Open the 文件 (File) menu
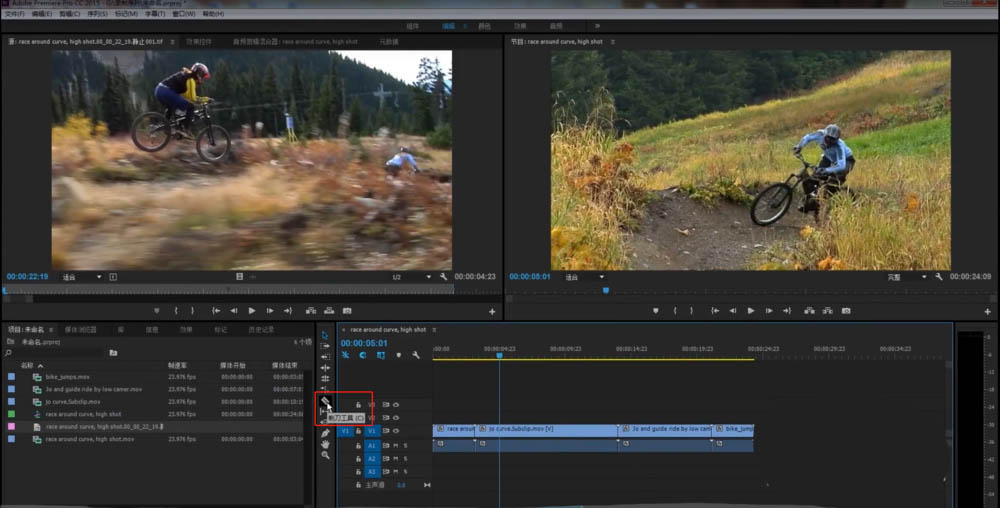The width and height of the screenshot is (1000, 508). 14,14
